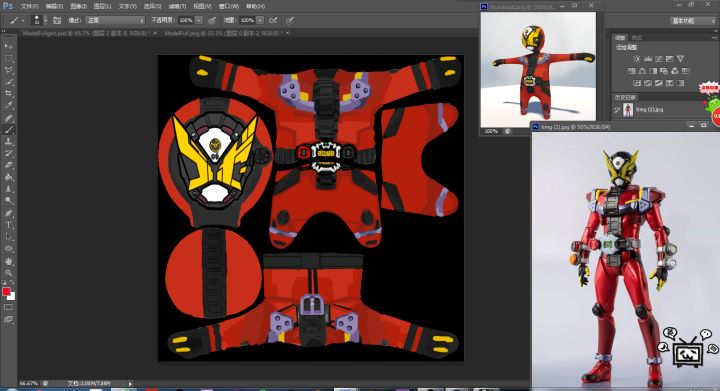Set the foreground color swatch

pyautogui.click(x=6, y=292)
